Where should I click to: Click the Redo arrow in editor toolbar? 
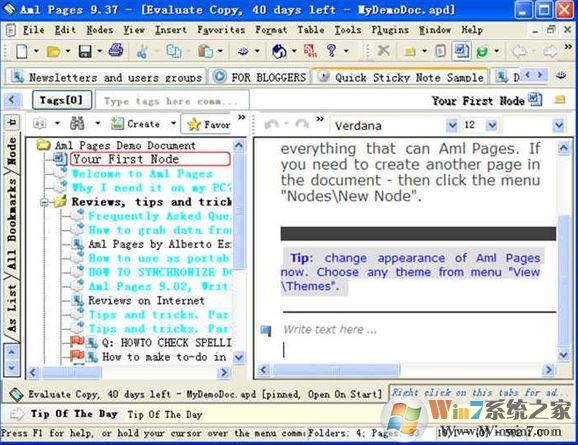pos(302,124)
